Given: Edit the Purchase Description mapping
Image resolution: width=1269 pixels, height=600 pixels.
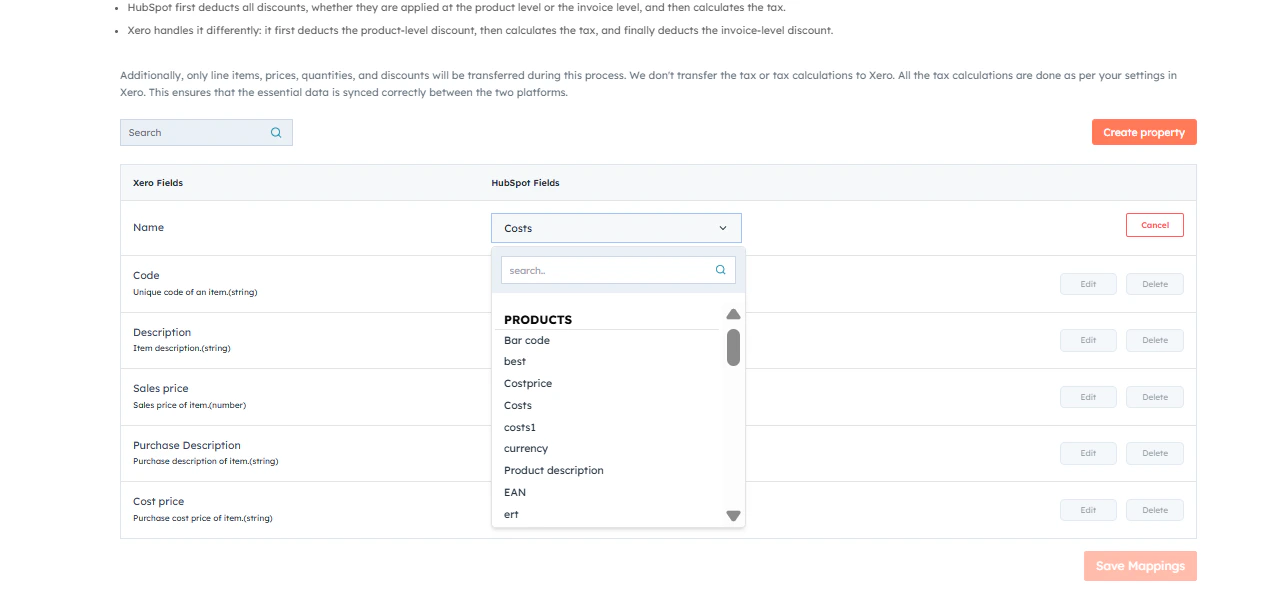Looking at the screenshot, I should 1089,453.
